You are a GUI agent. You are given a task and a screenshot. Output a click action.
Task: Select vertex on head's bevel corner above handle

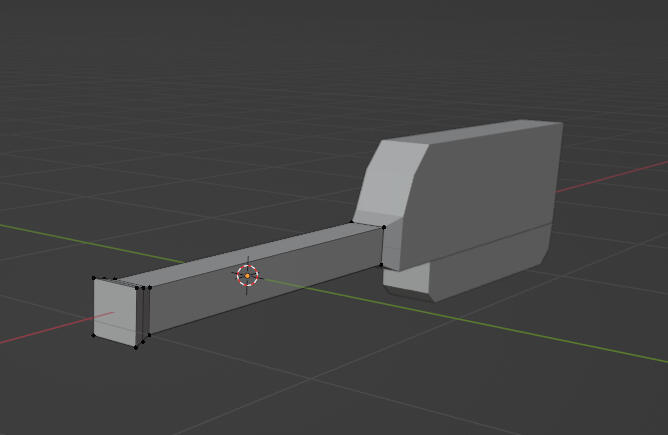[x=351, y=222]
